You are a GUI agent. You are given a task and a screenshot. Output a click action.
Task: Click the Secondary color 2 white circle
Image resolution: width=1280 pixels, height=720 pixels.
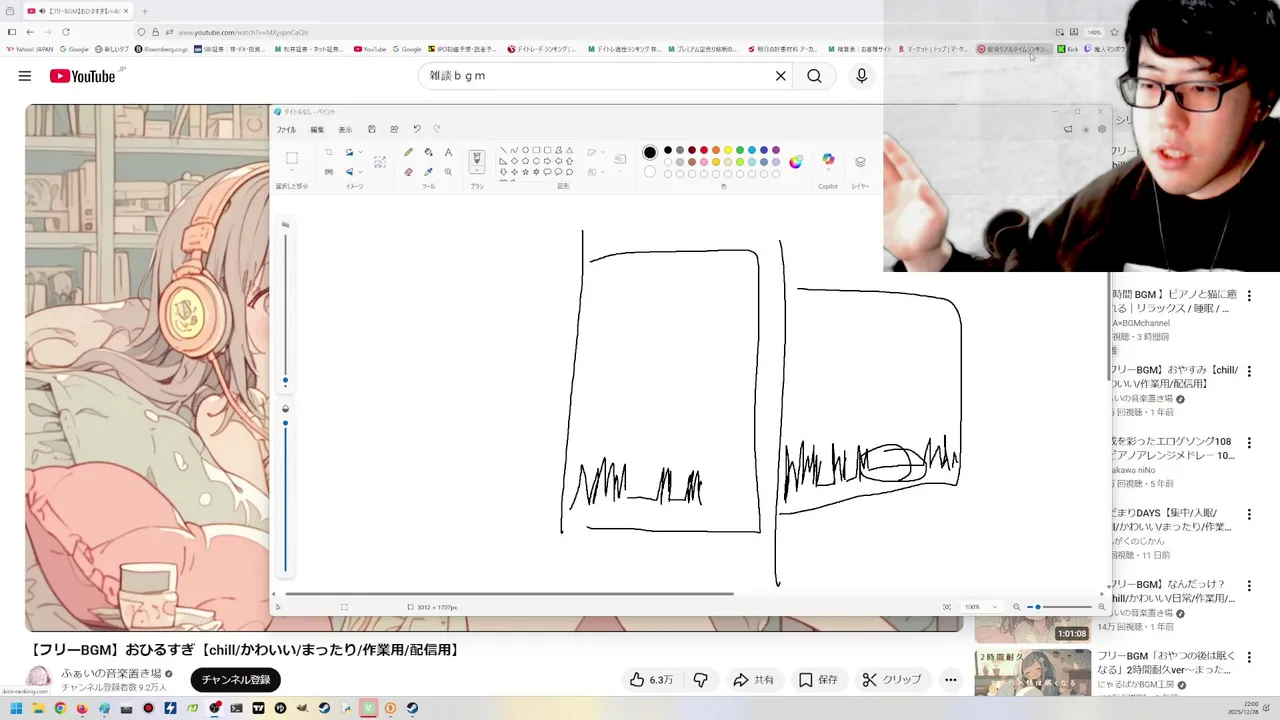click(650, 172)
